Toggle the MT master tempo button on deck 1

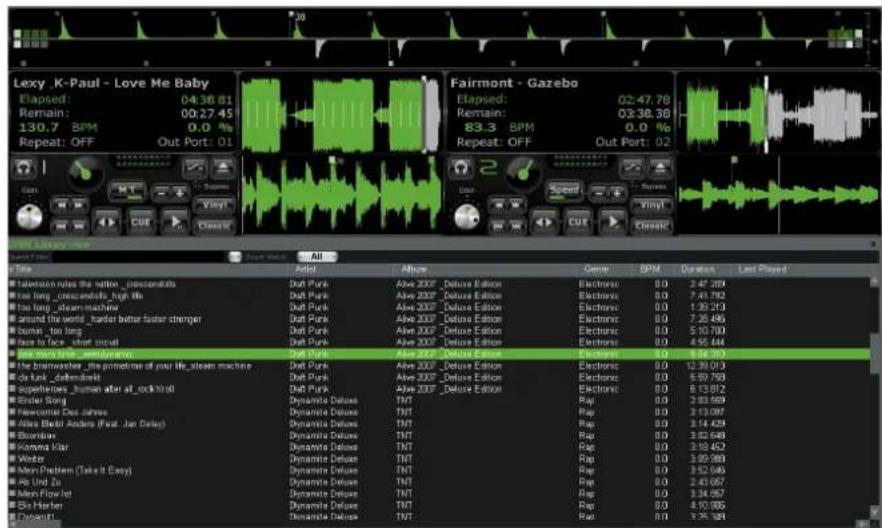click(127, 191)
